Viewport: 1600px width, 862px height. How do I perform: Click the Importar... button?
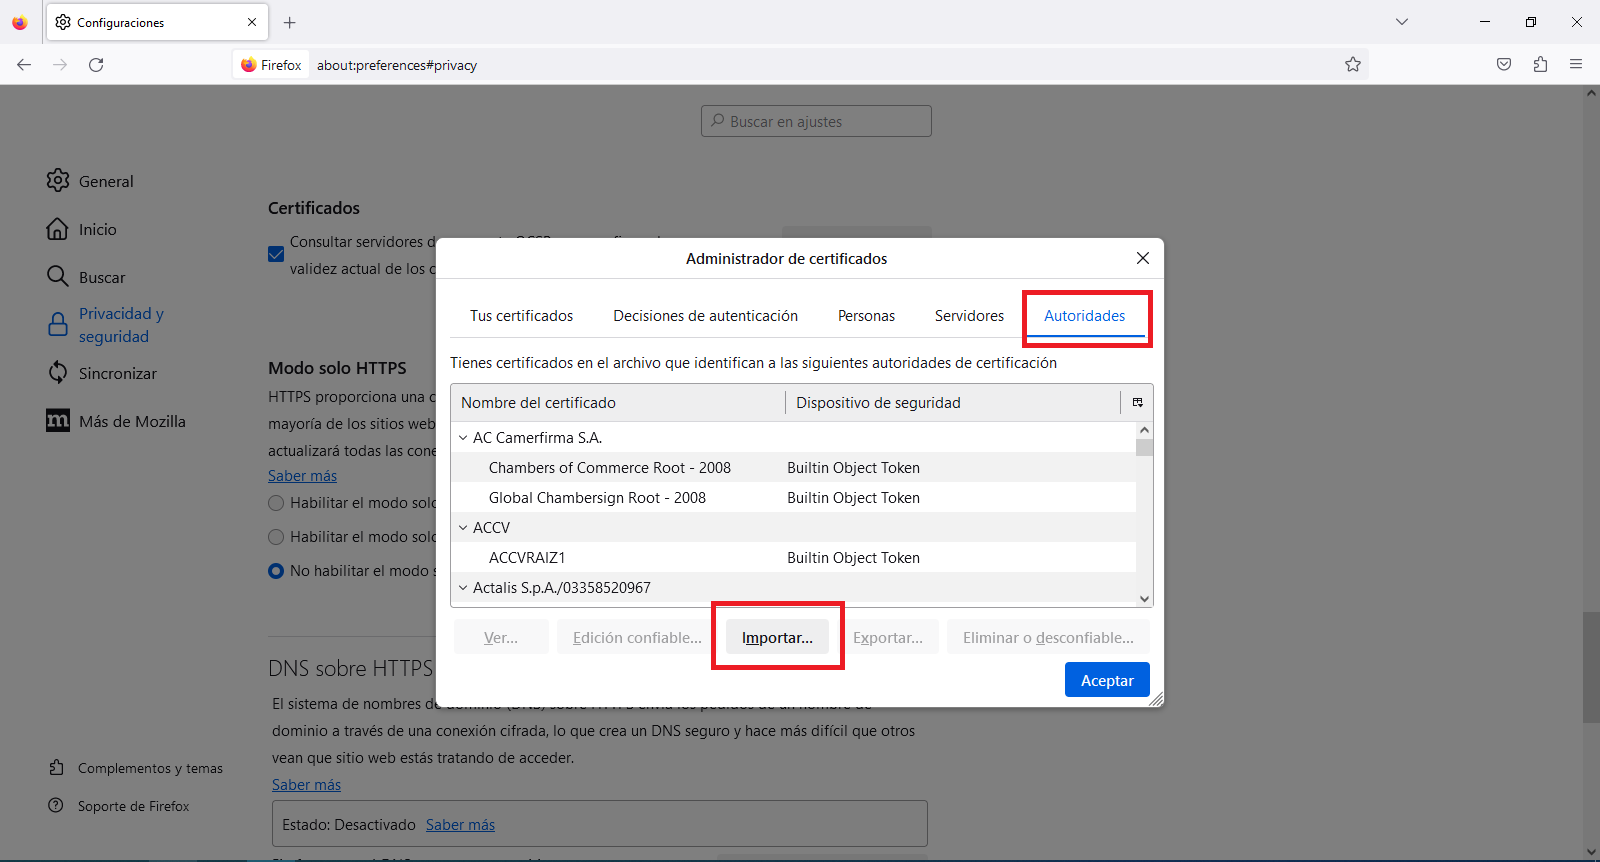tap(777, 638)
